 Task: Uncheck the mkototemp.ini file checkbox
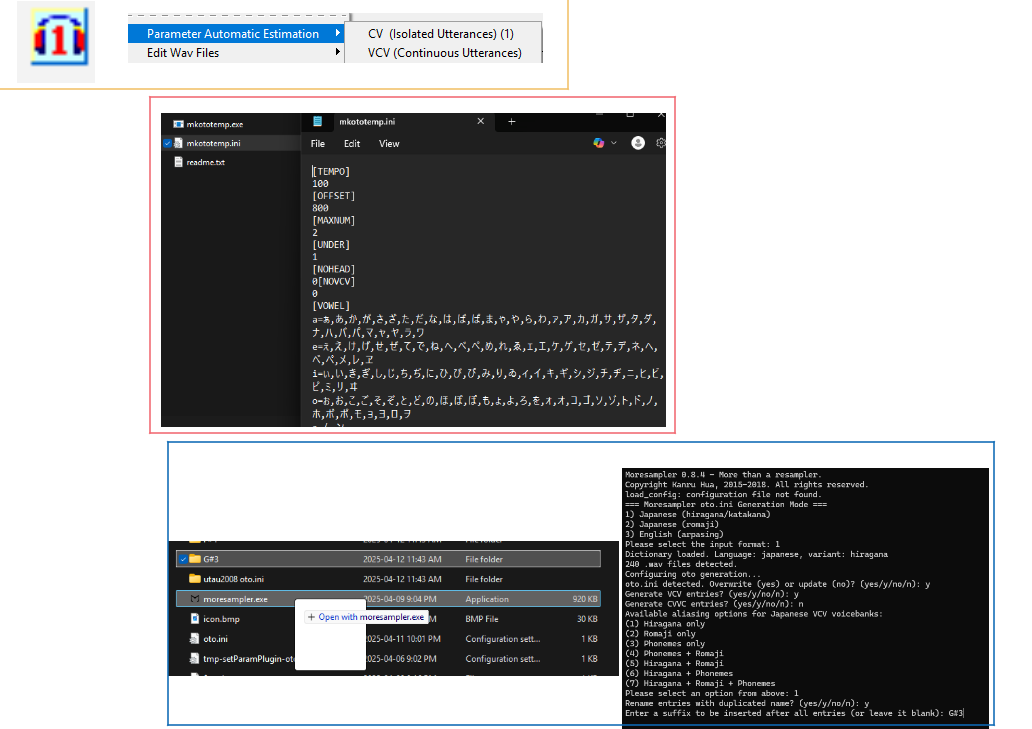167,143
